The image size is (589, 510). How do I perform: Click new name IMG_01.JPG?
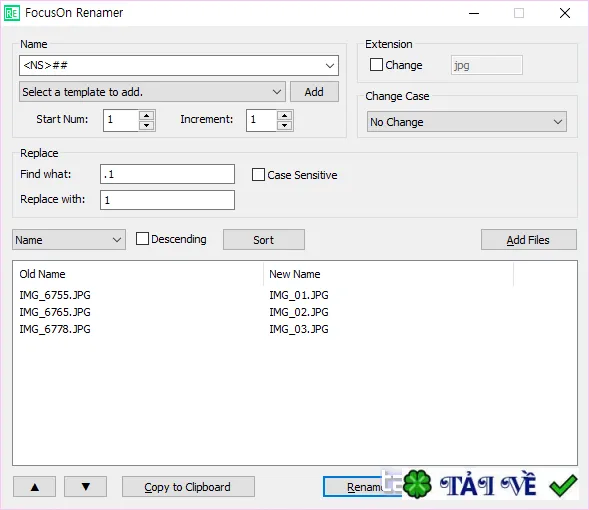(x=299, y=295)
